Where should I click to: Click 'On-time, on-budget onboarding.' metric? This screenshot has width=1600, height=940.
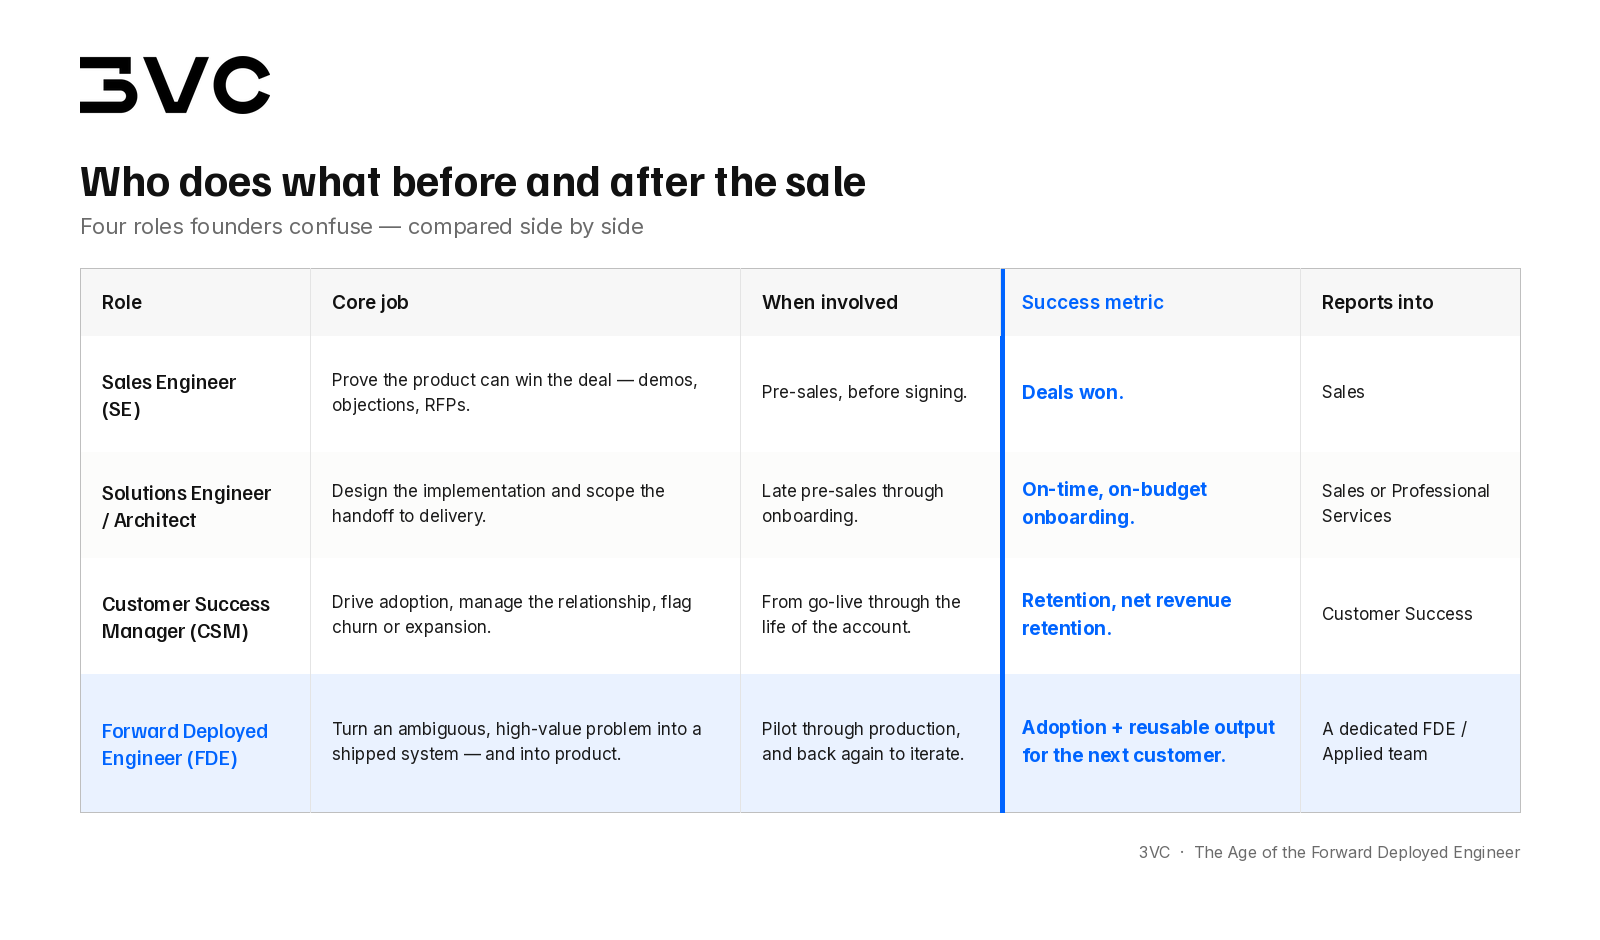pyautogui.click(x=1114, y=503)
